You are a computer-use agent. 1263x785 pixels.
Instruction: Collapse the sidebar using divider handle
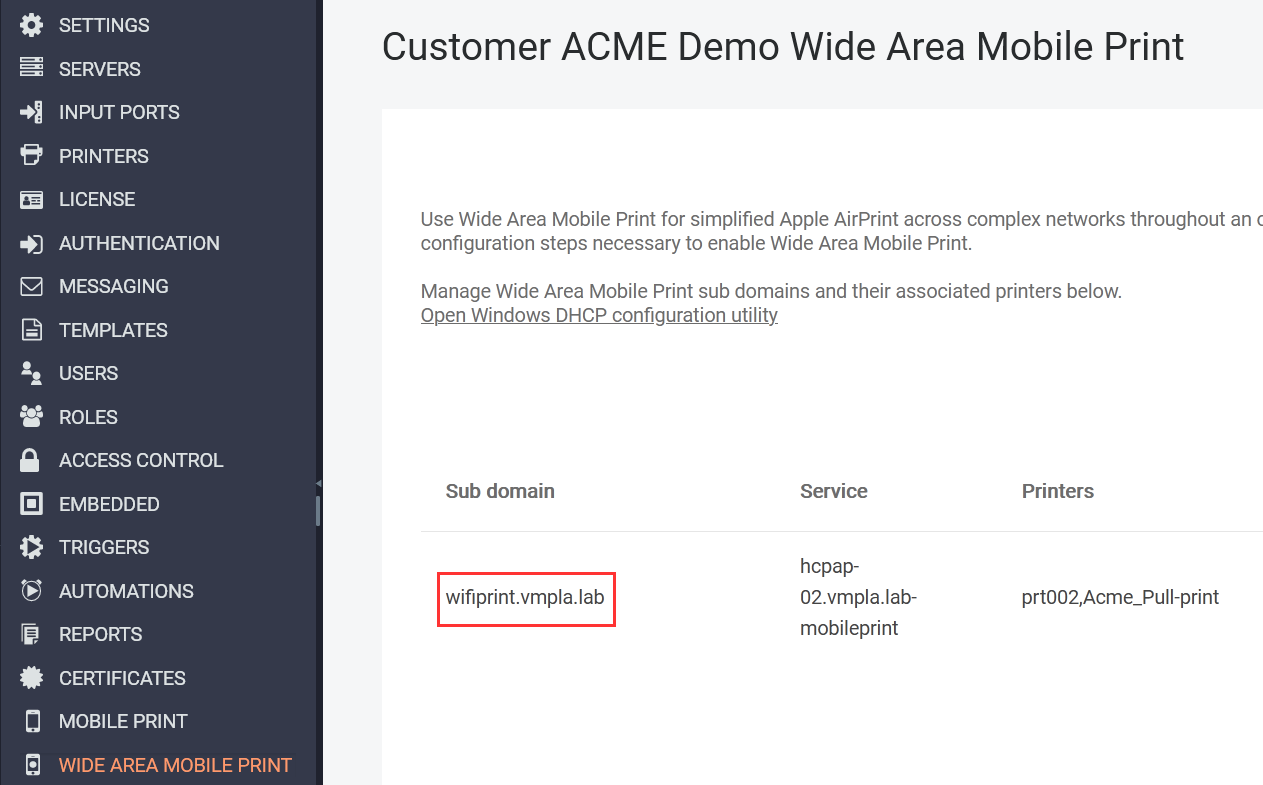pos(318,484)
